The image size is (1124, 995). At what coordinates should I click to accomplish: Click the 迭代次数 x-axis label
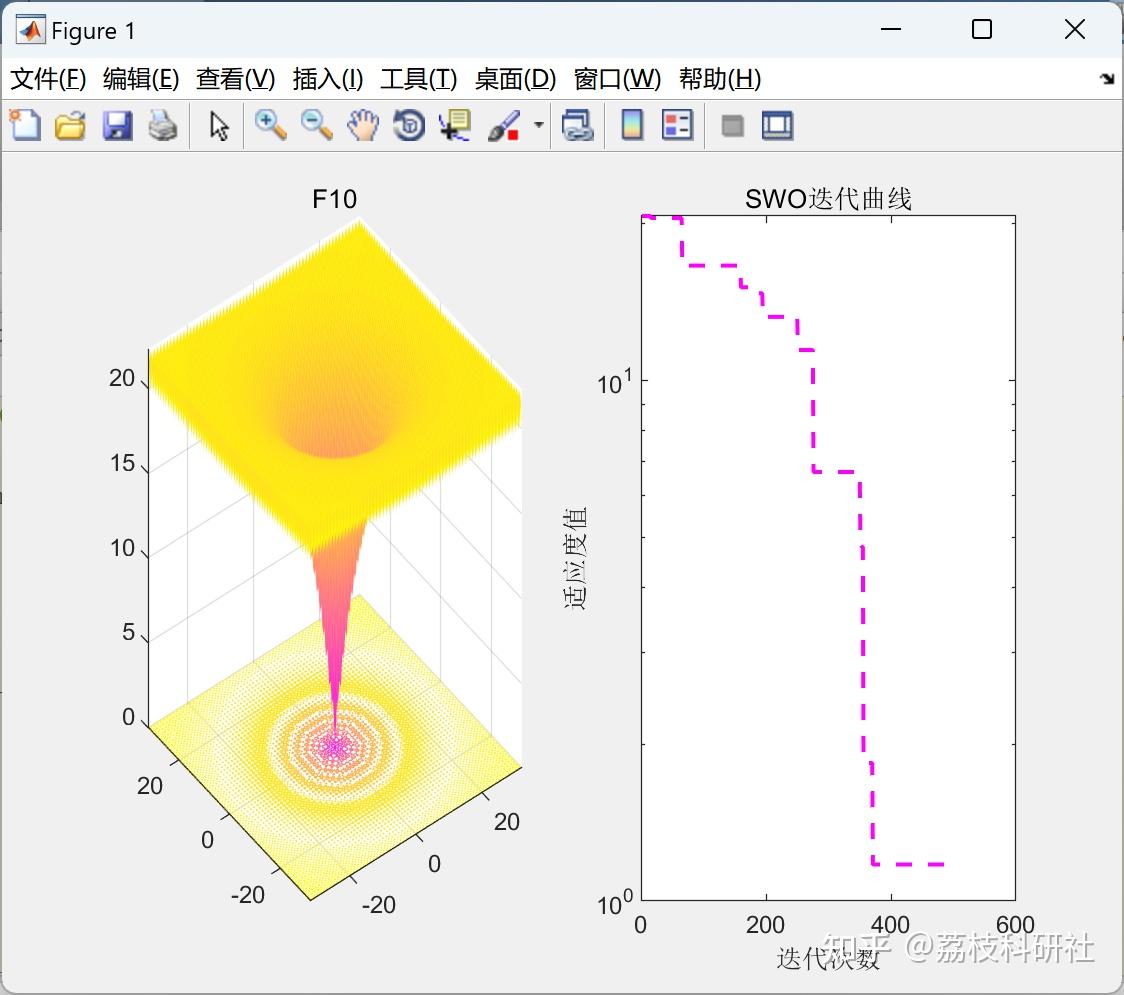pos(828,958)
